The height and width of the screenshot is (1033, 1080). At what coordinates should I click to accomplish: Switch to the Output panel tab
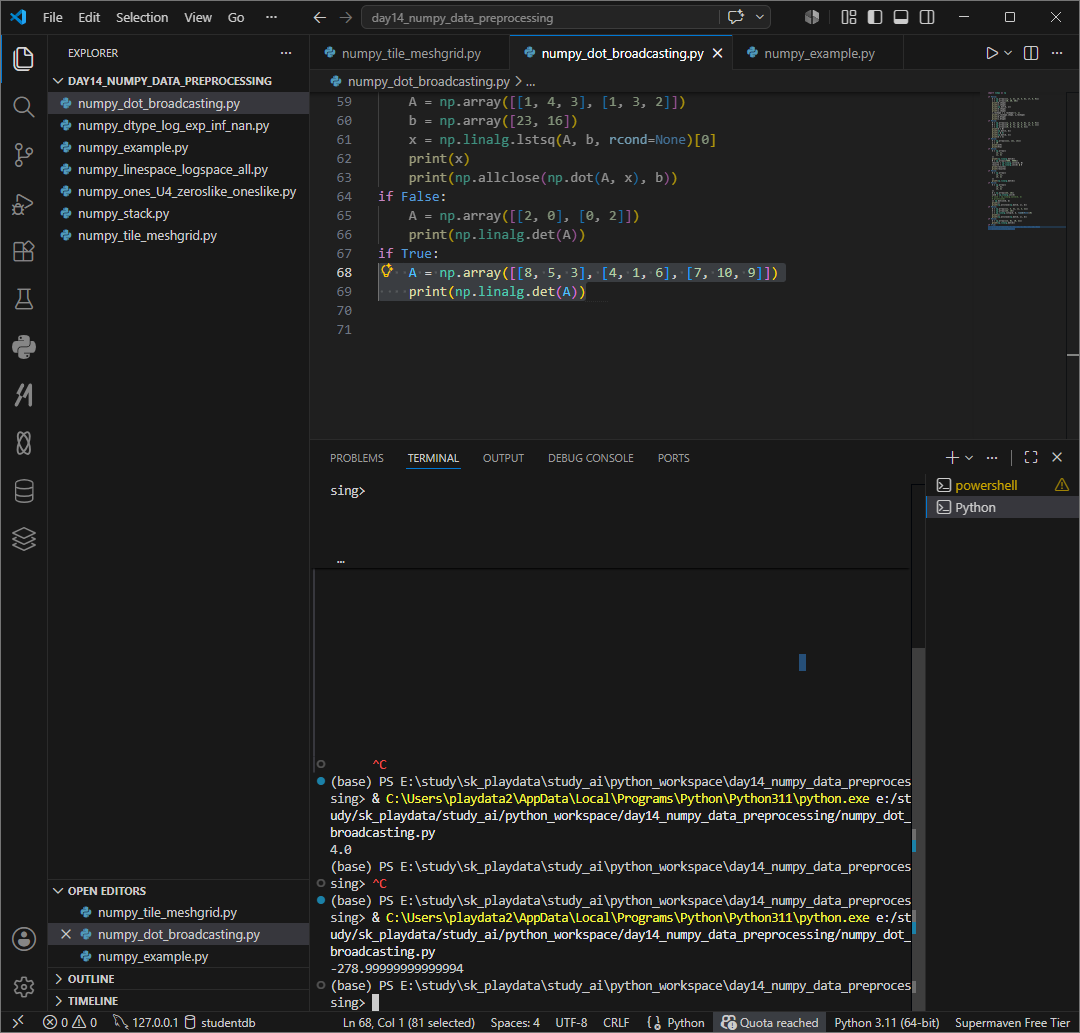(x=503, y=458)
